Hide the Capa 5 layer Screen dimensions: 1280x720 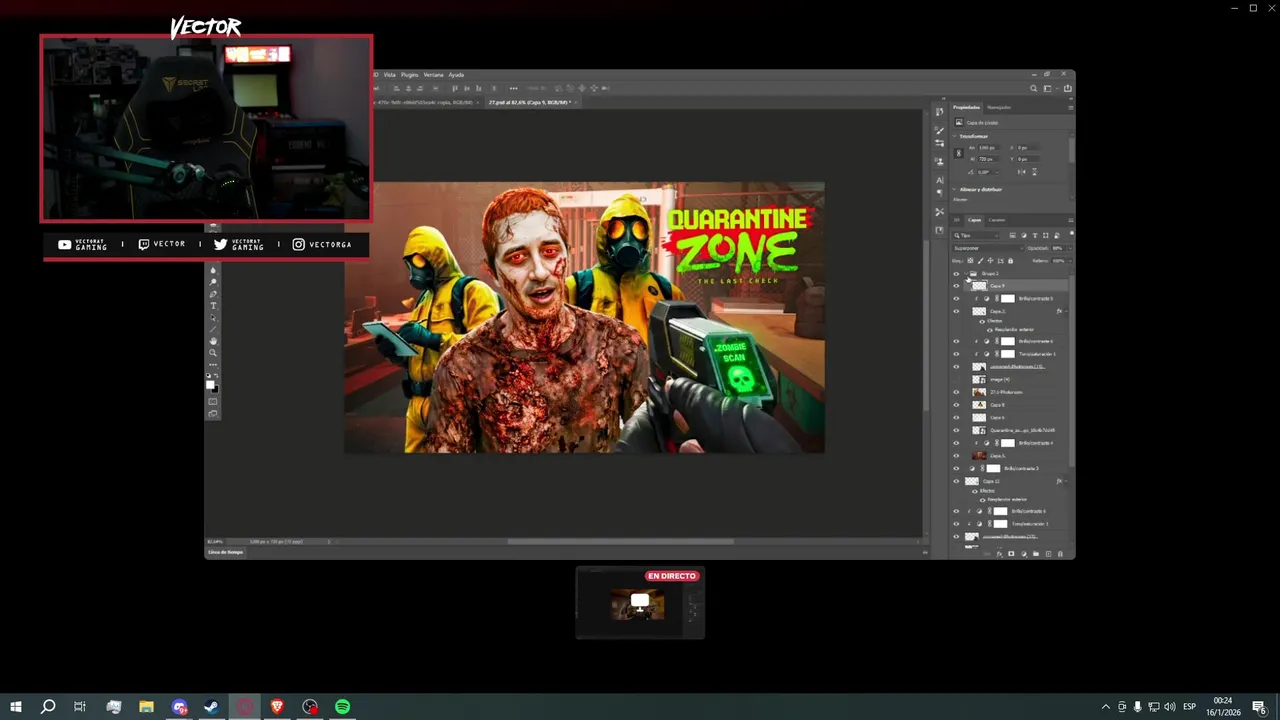click(x=956, y=456)
